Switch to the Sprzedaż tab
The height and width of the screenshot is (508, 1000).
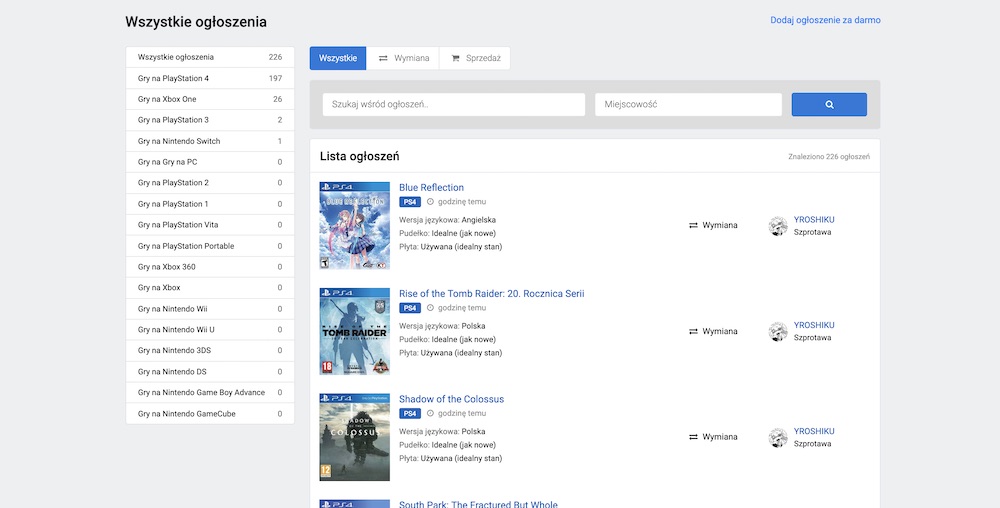click(474, 58)
